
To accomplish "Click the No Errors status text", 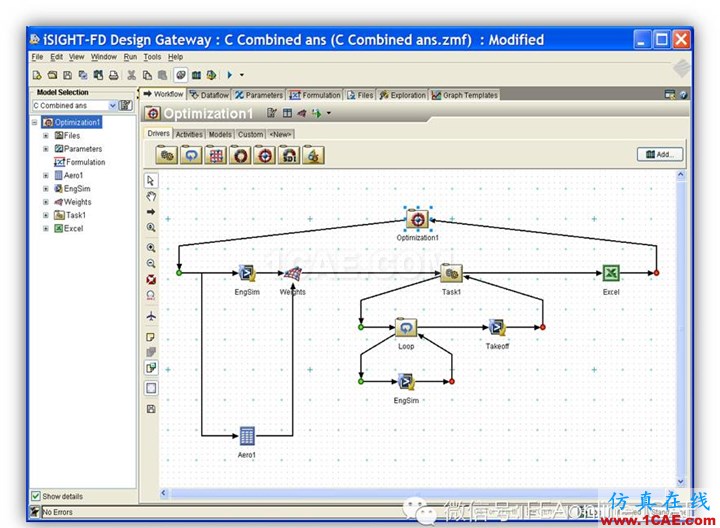I will click(x=57, y=512).
